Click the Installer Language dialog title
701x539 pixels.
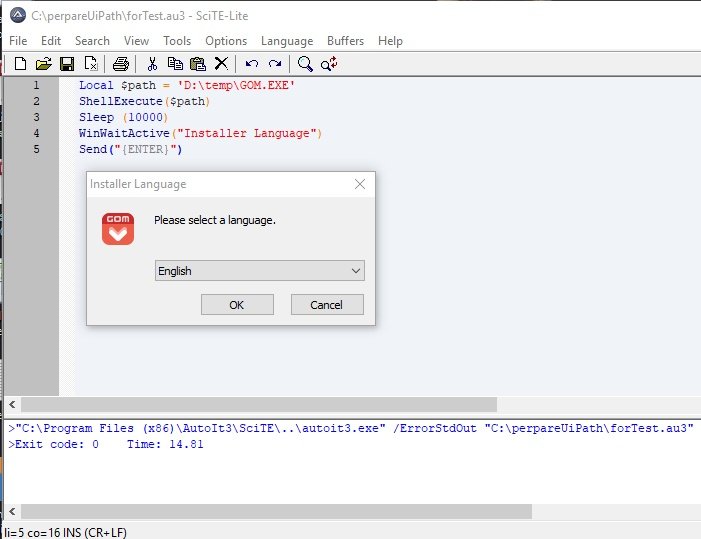pyautogui.click(x=138, y=184)
